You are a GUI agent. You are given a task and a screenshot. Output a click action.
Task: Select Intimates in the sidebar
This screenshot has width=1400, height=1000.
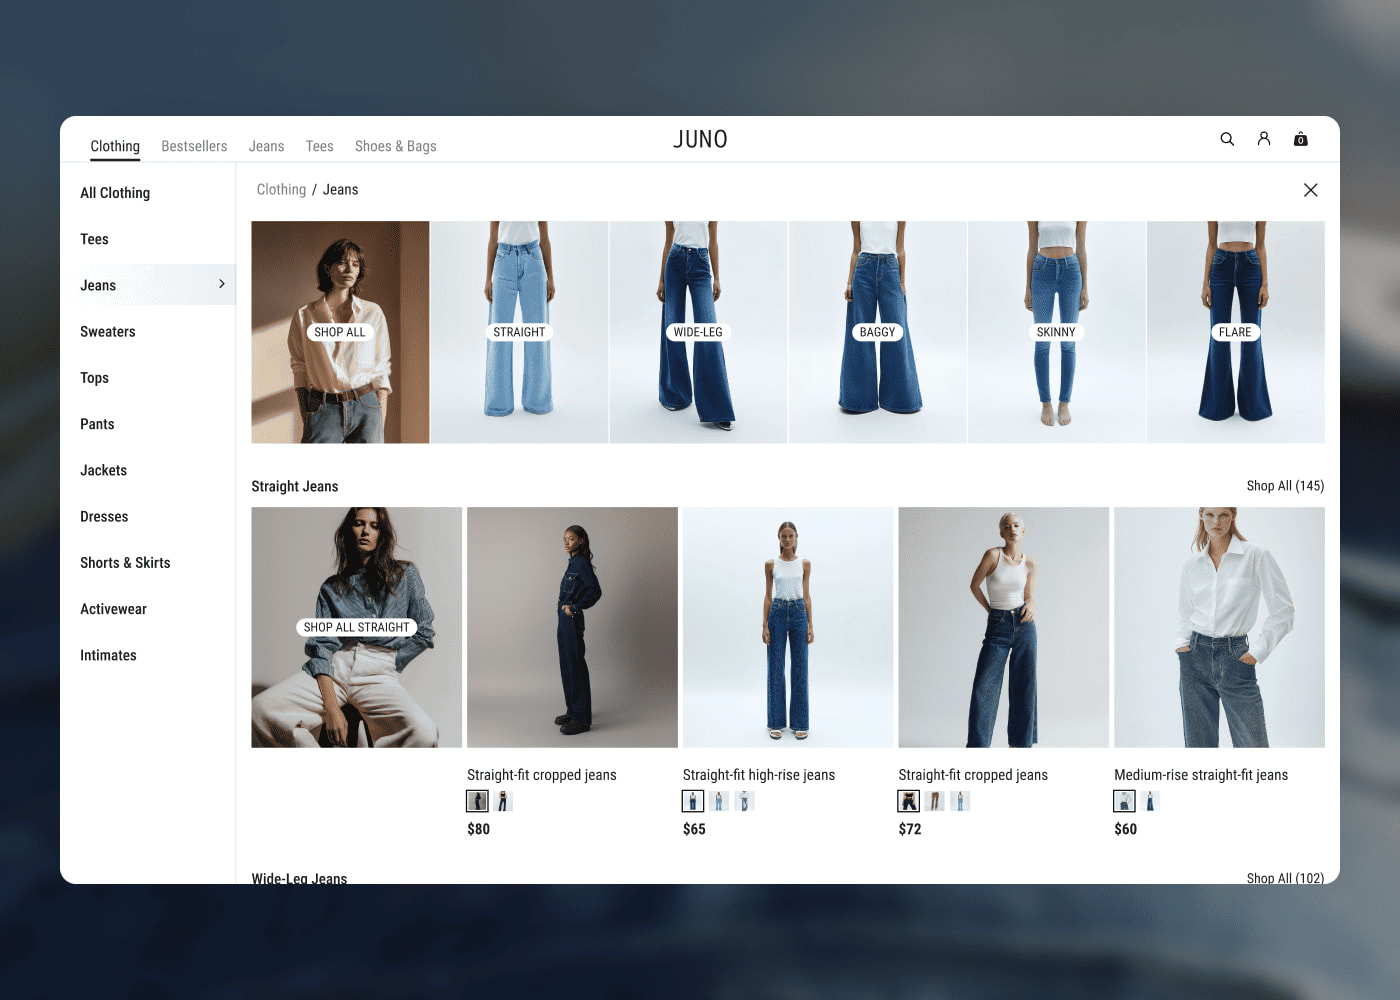(x=108, y=655)
